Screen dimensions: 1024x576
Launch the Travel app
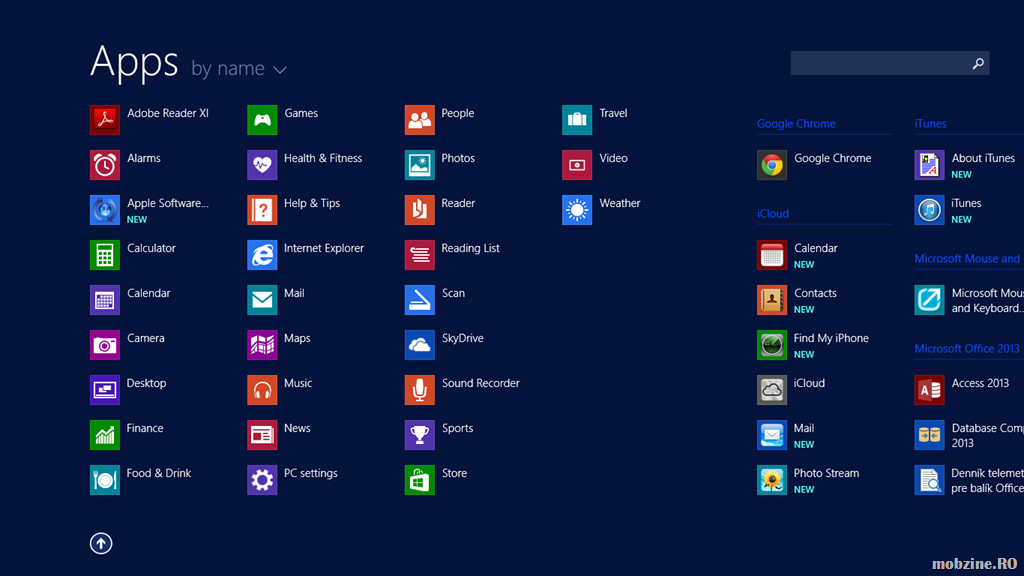pos(595,120)
